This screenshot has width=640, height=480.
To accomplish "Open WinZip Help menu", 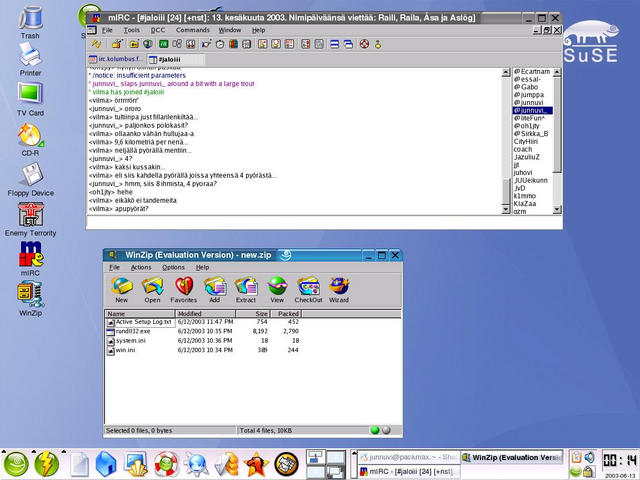I will 202,267.
